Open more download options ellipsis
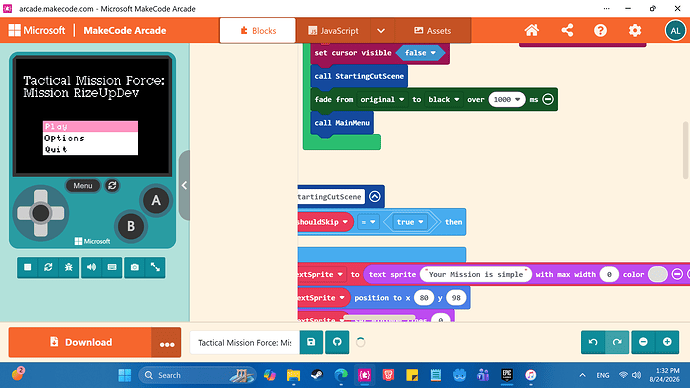690x388 pixels. pos(167,342)
